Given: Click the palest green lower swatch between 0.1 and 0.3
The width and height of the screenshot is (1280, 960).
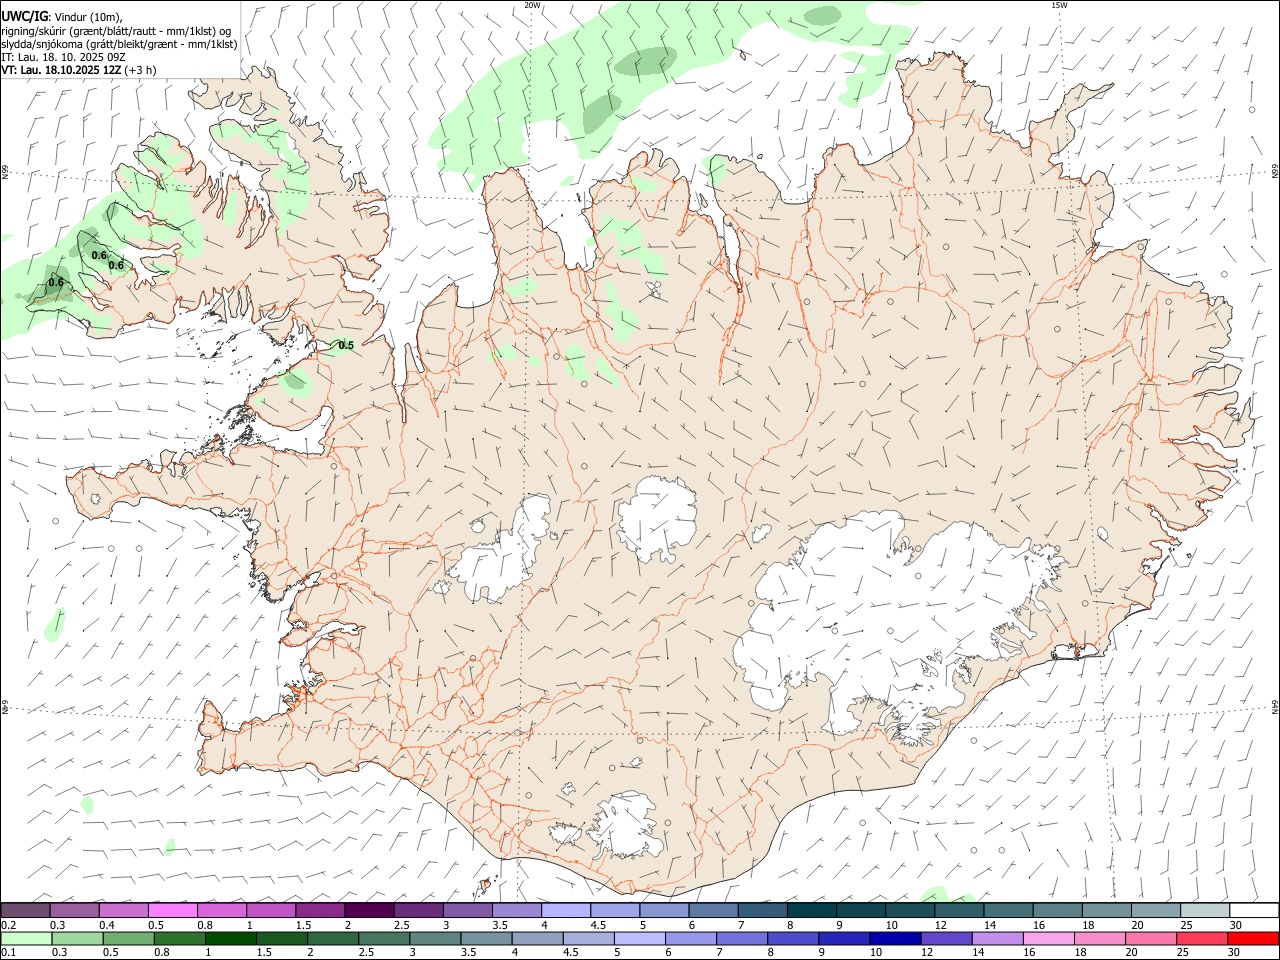Looking at the screenshot, I should (x=27, y=938).
